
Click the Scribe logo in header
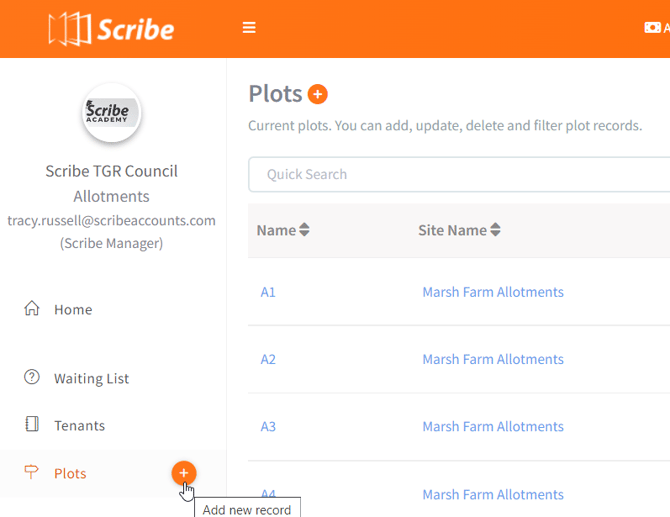[111, 29]
